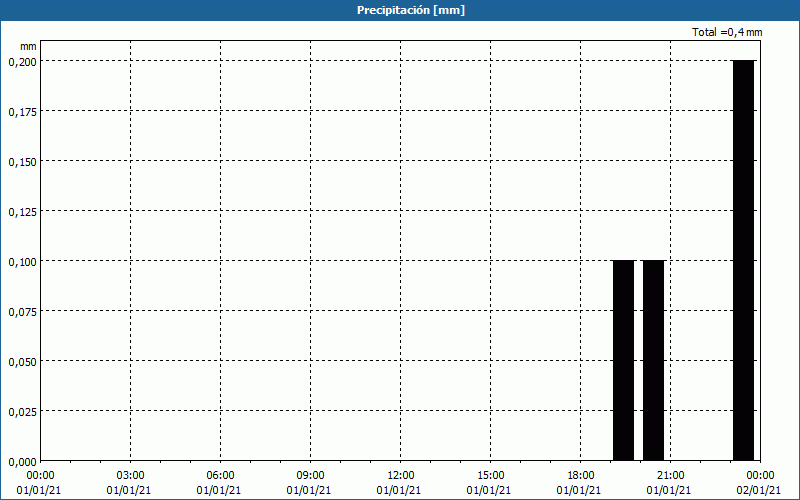Click the 18:00 01/01/21 time label

point(580,483)
